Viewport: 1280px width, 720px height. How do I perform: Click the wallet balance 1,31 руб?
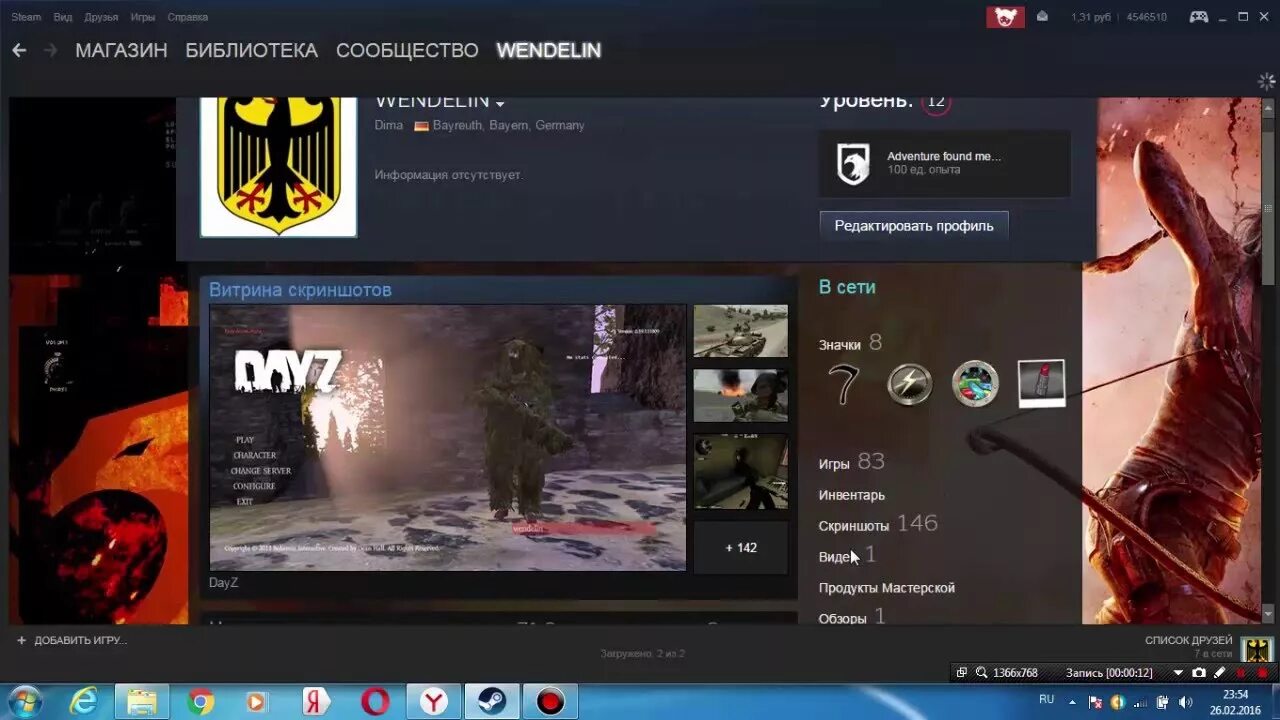pyautogui.click(x=1092, y=17)
